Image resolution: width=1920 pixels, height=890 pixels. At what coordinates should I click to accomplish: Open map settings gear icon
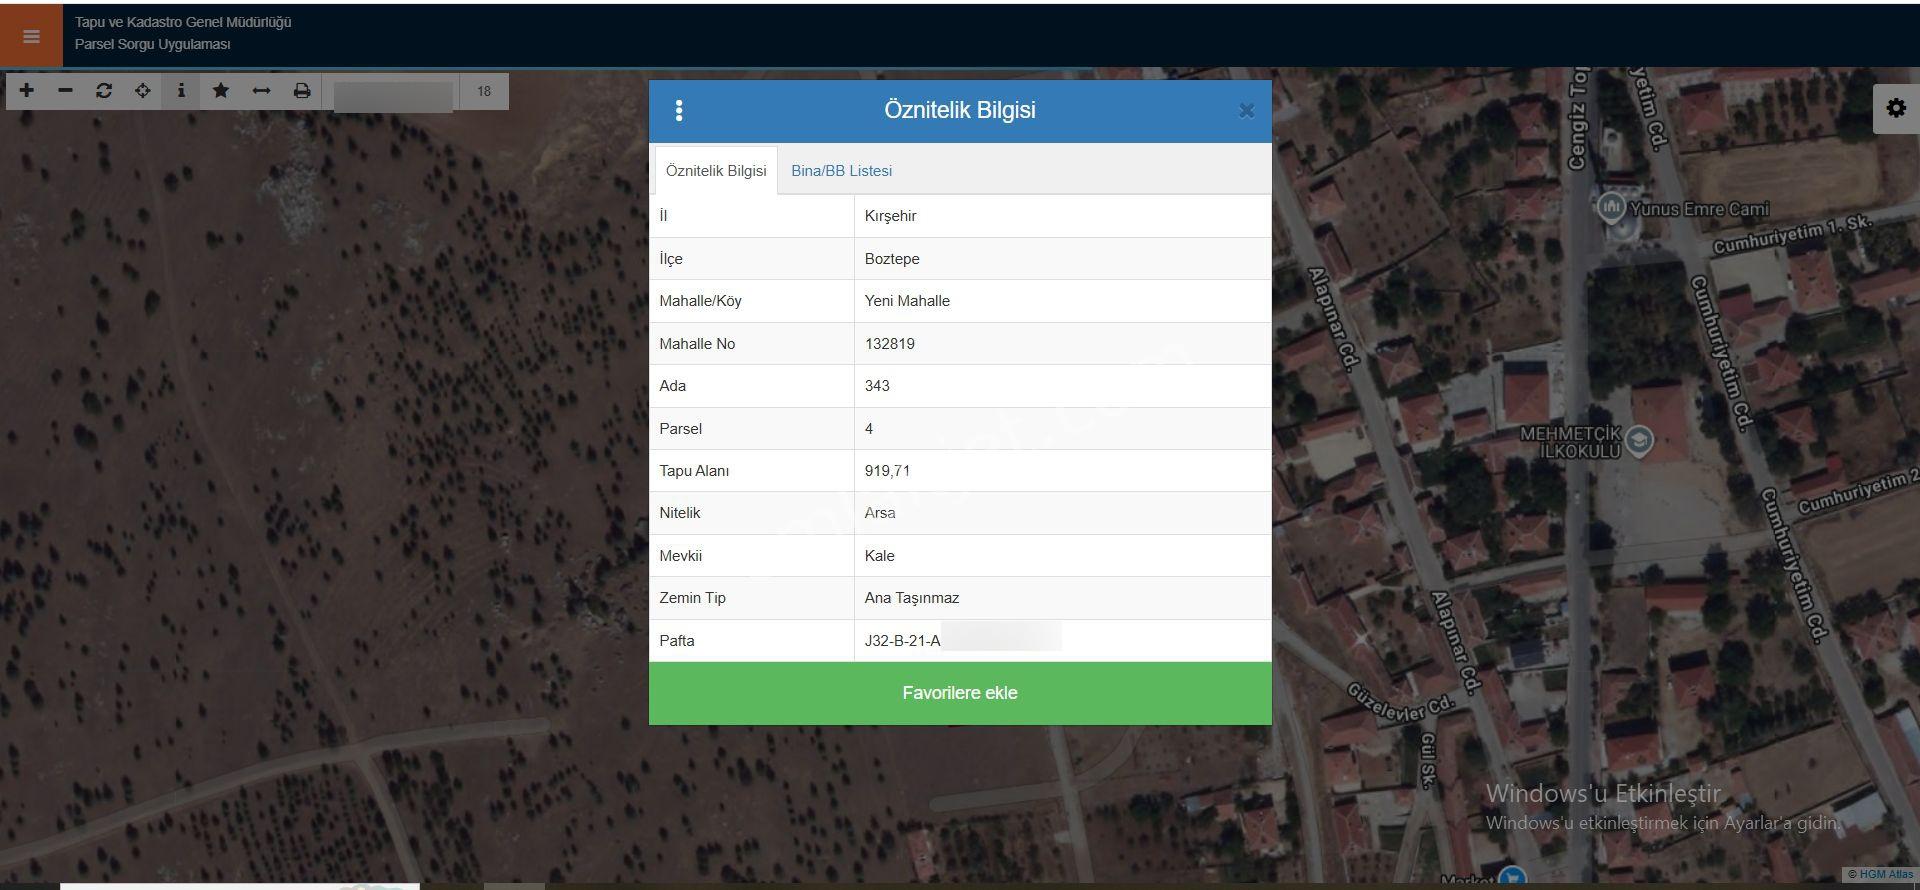[1896, 108]
